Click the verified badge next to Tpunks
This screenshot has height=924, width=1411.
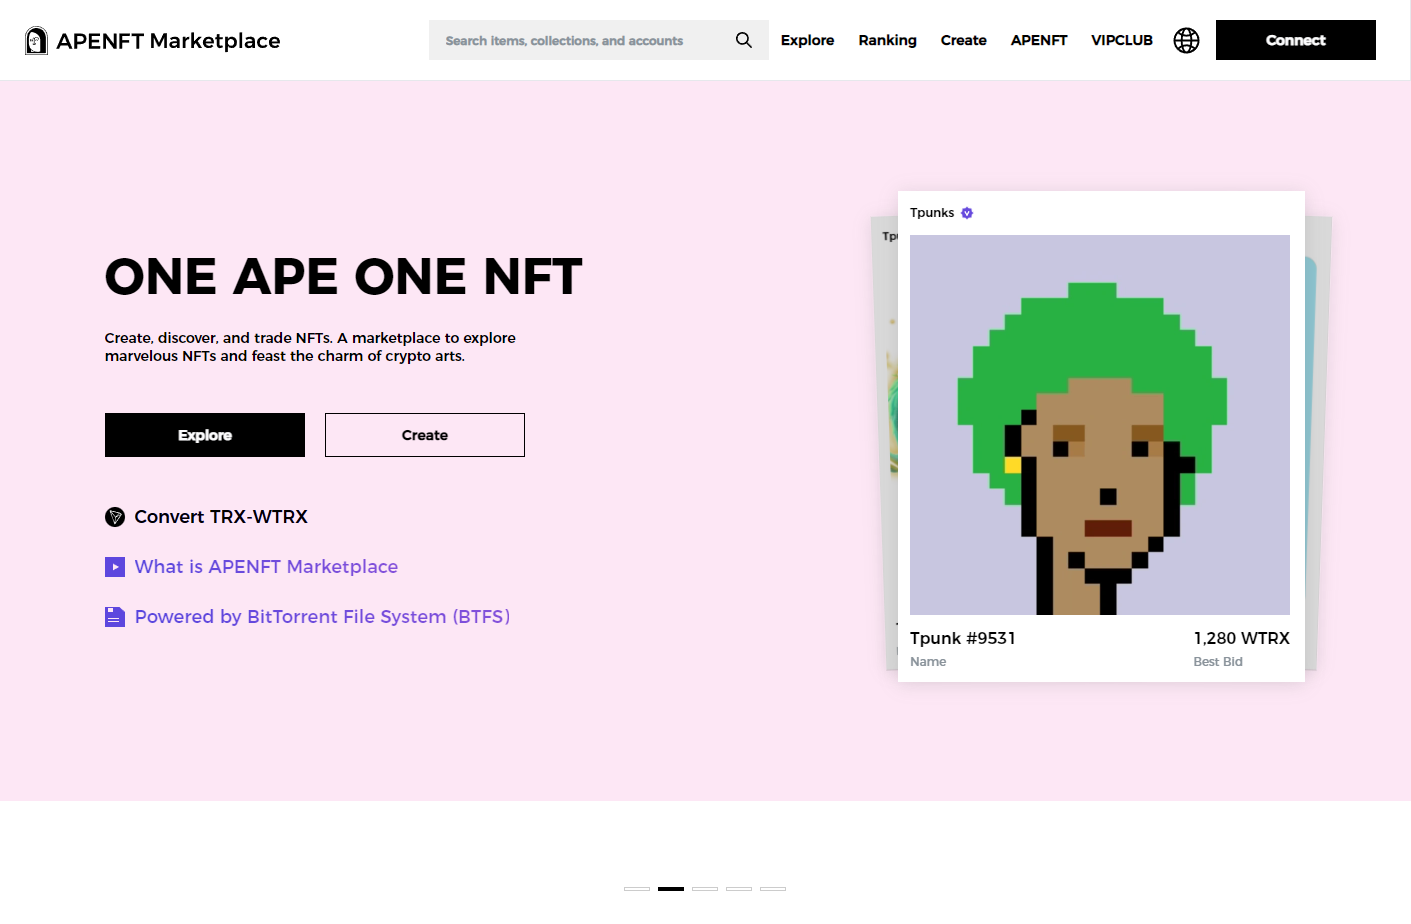[967, 213]
